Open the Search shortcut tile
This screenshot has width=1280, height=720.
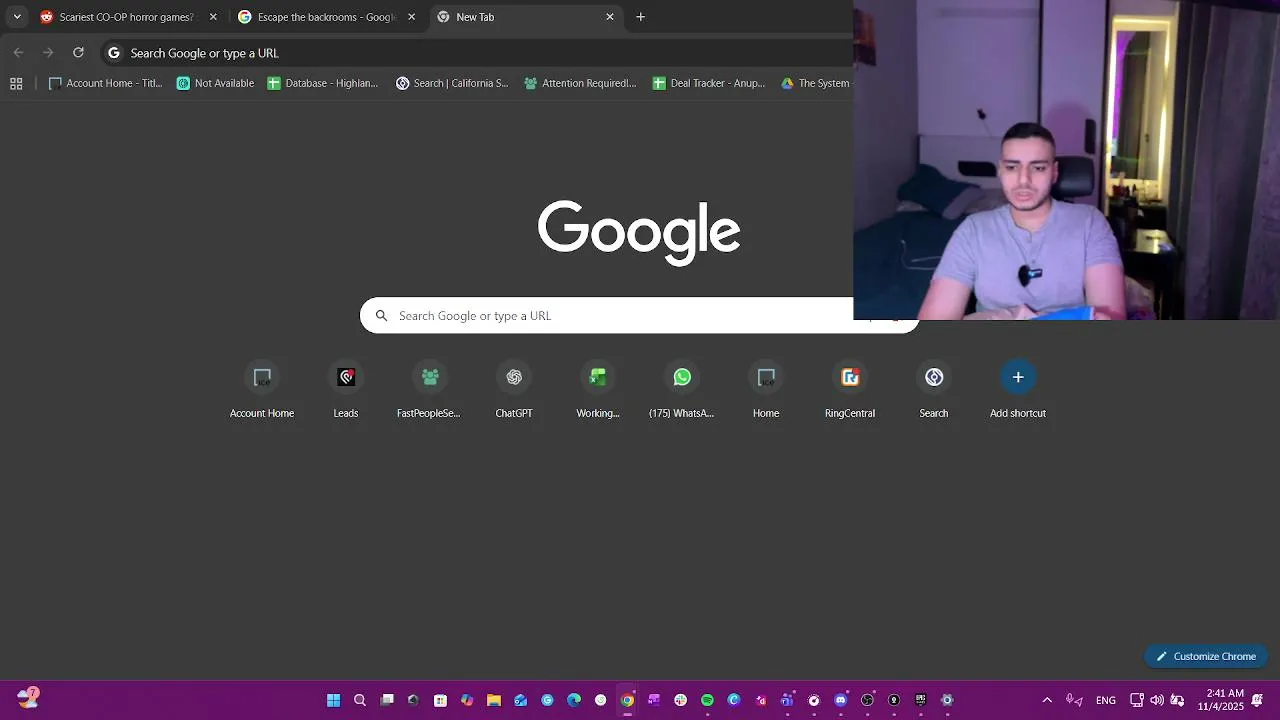click(934, 390)
